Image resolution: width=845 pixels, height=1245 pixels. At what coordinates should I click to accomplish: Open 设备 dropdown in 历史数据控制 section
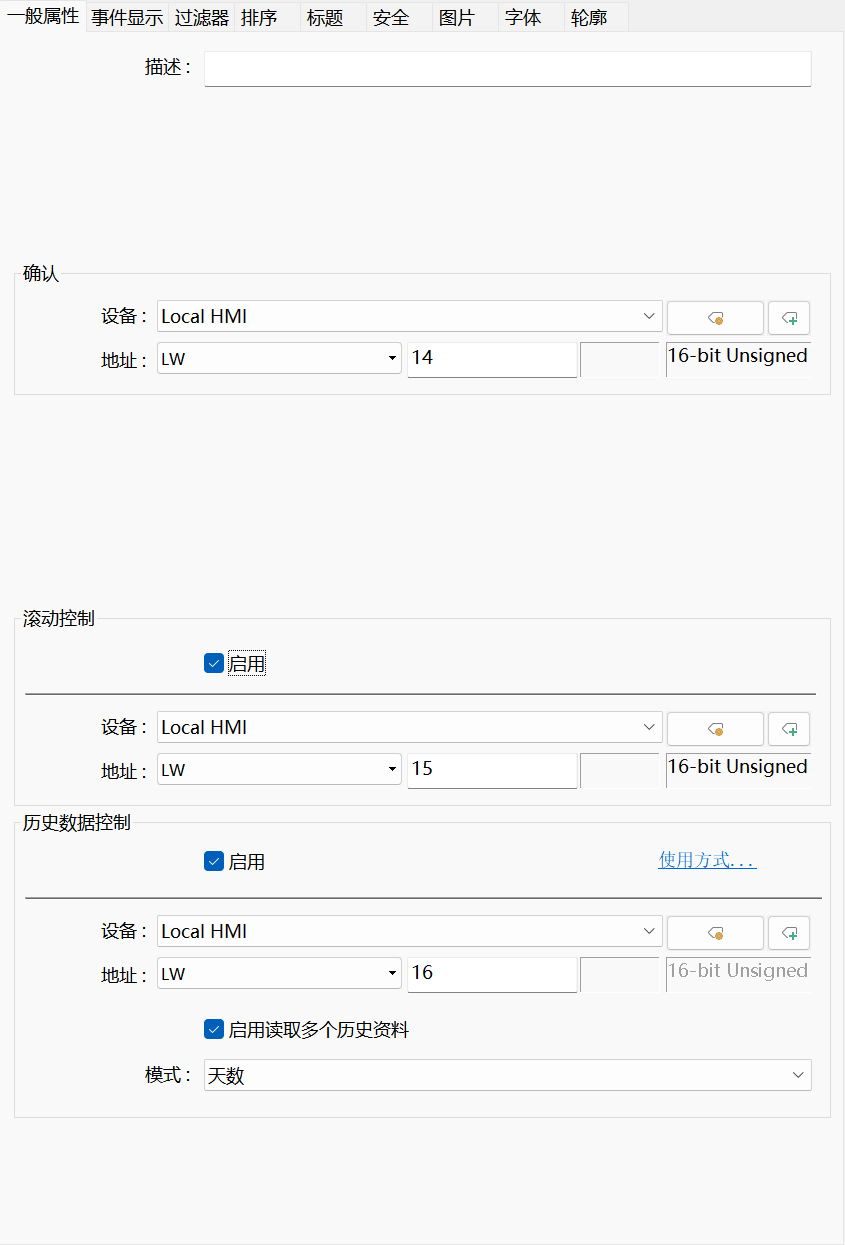410,931
